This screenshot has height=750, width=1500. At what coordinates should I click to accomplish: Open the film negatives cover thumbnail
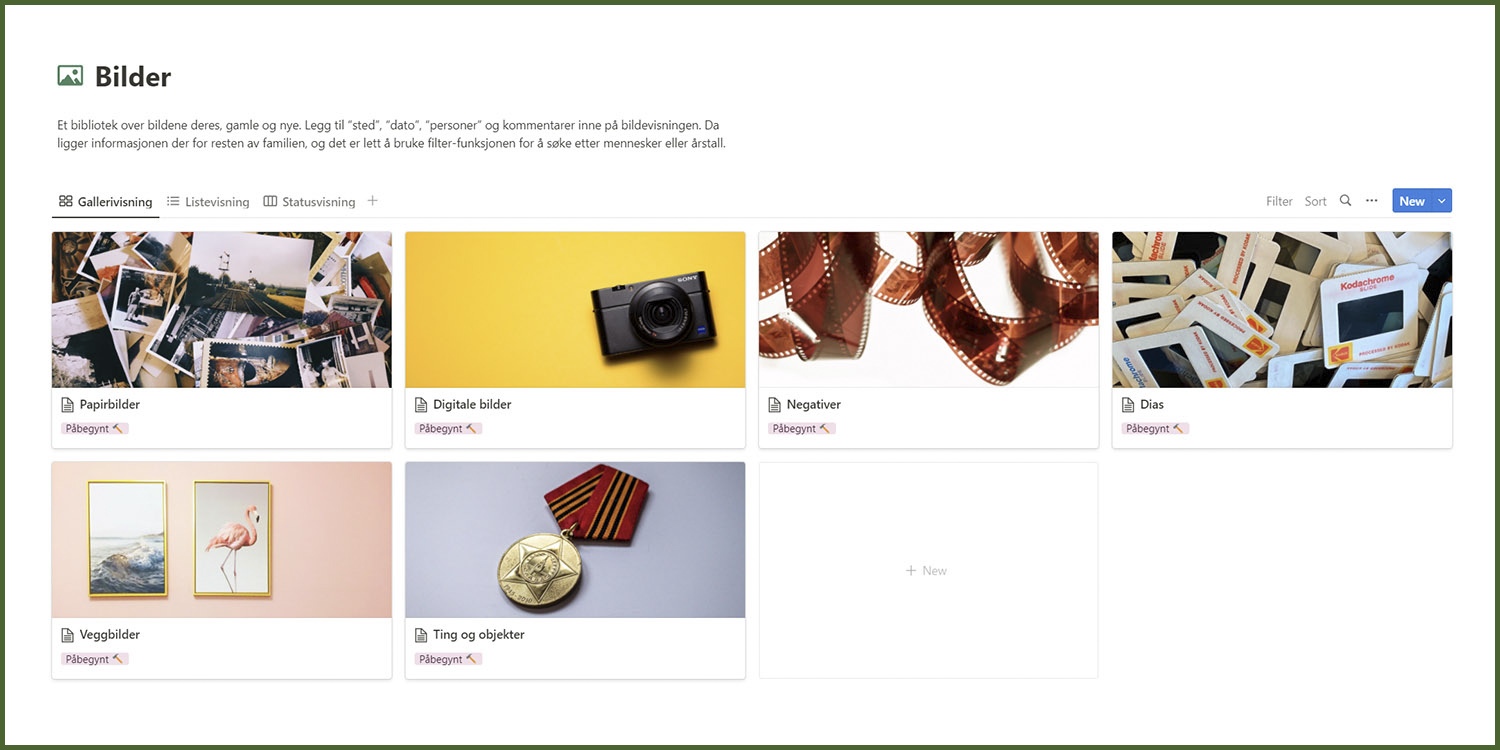coord(928,310)
